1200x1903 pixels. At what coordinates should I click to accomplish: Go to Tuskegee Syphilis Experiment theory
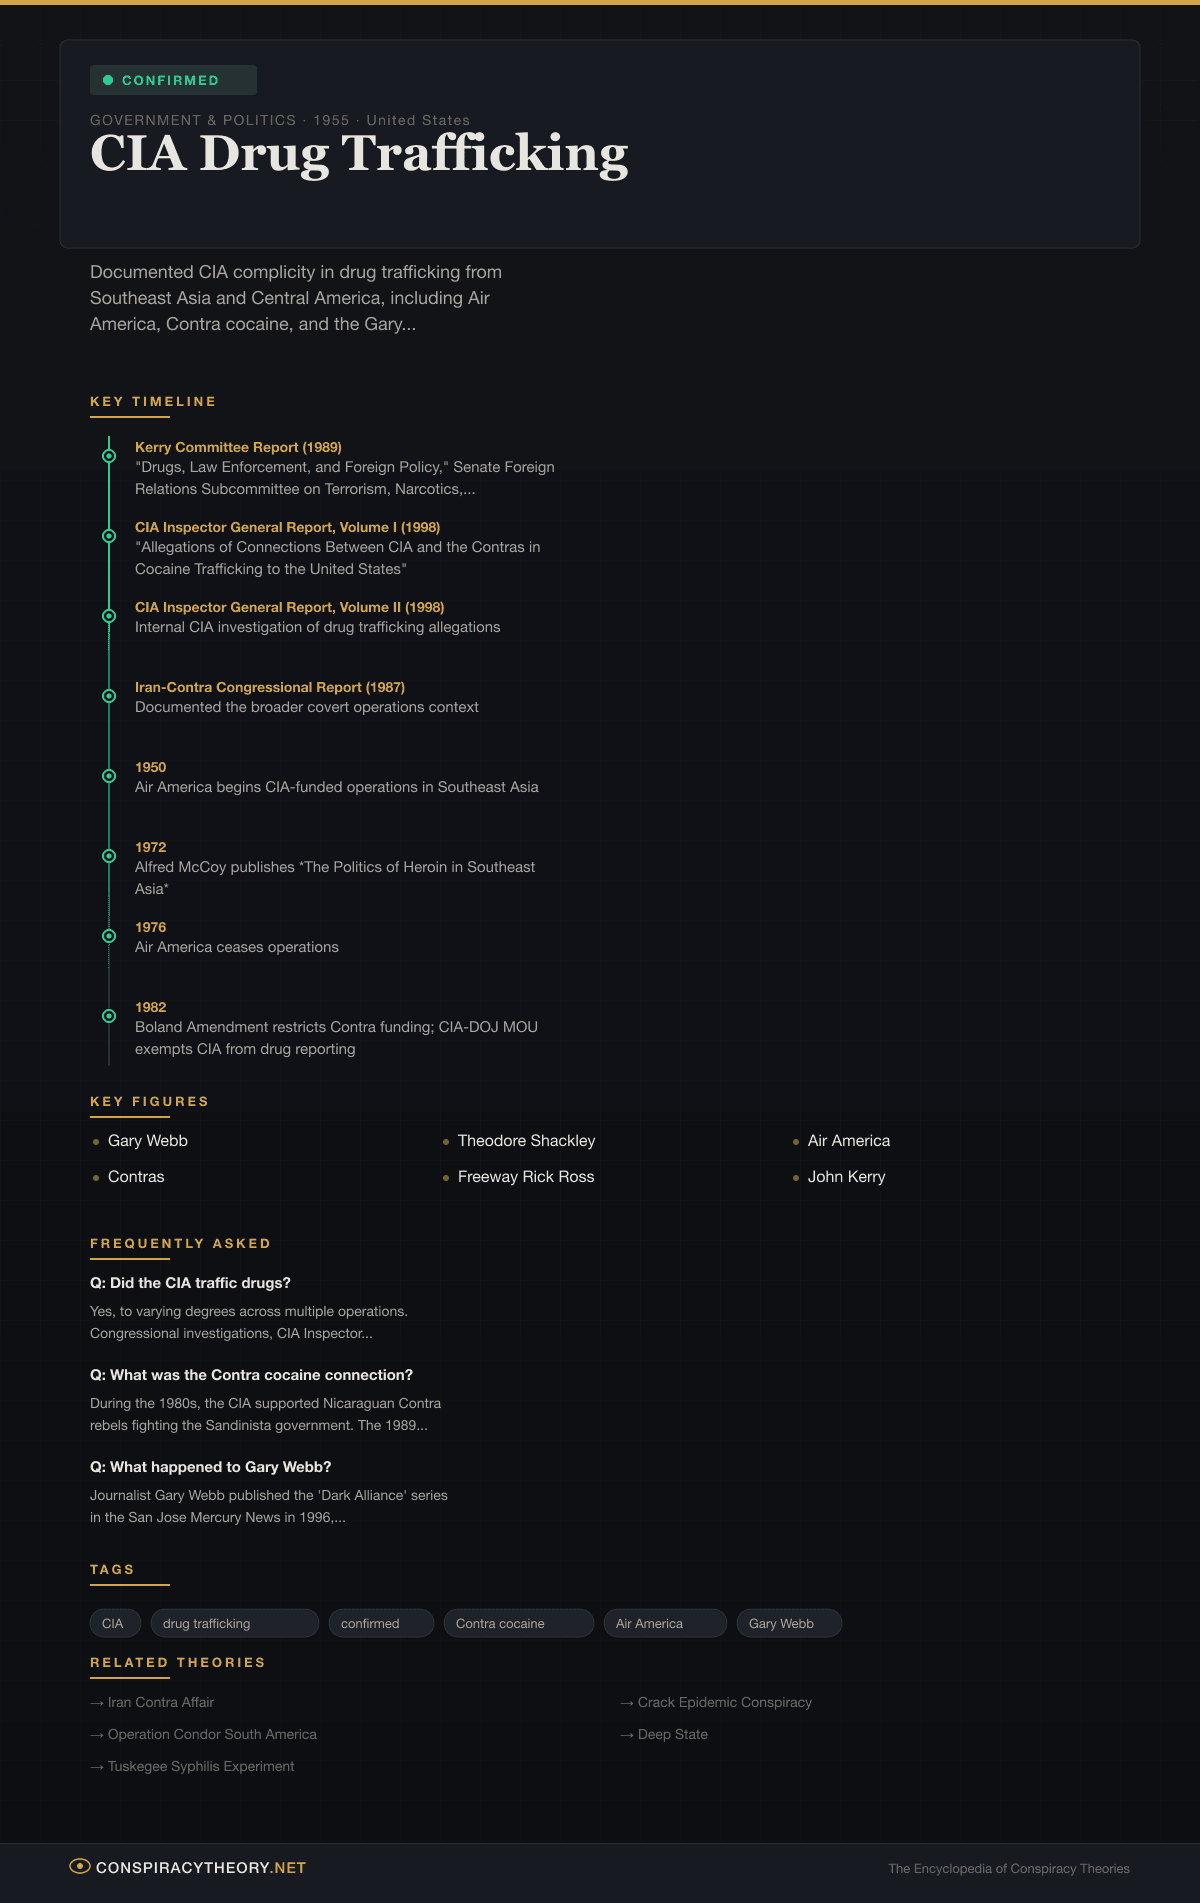pos(200,1766)
